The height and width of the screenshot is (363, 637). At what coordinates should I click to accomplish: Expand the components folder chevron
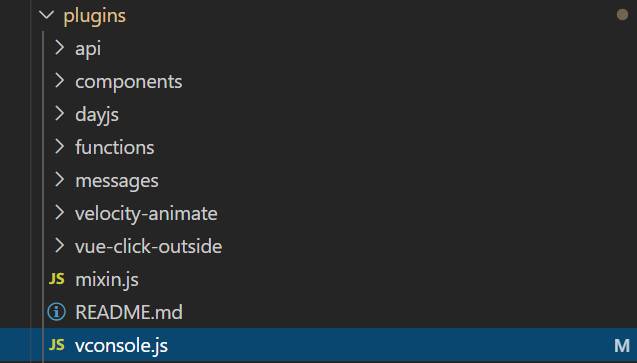tap(59, 80)
